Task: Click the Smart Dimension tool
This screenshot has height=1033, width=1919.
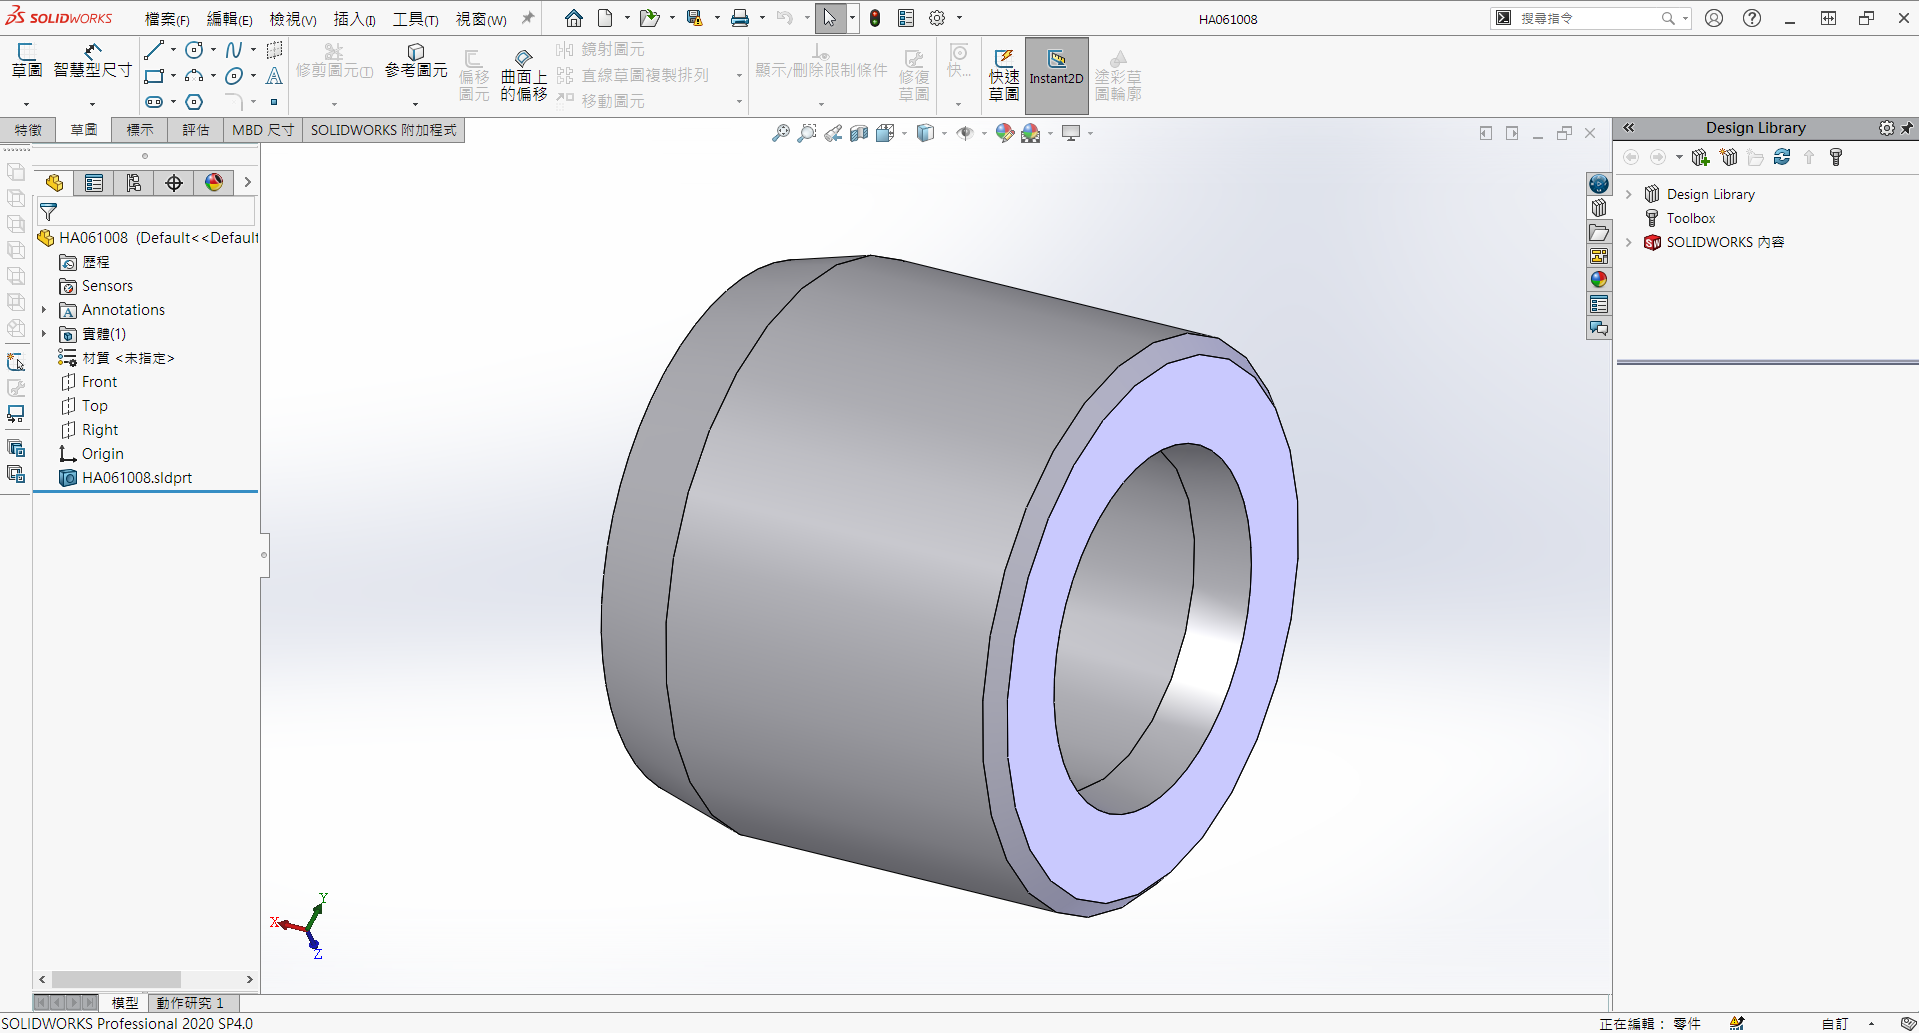Action: tap(92, 61)
